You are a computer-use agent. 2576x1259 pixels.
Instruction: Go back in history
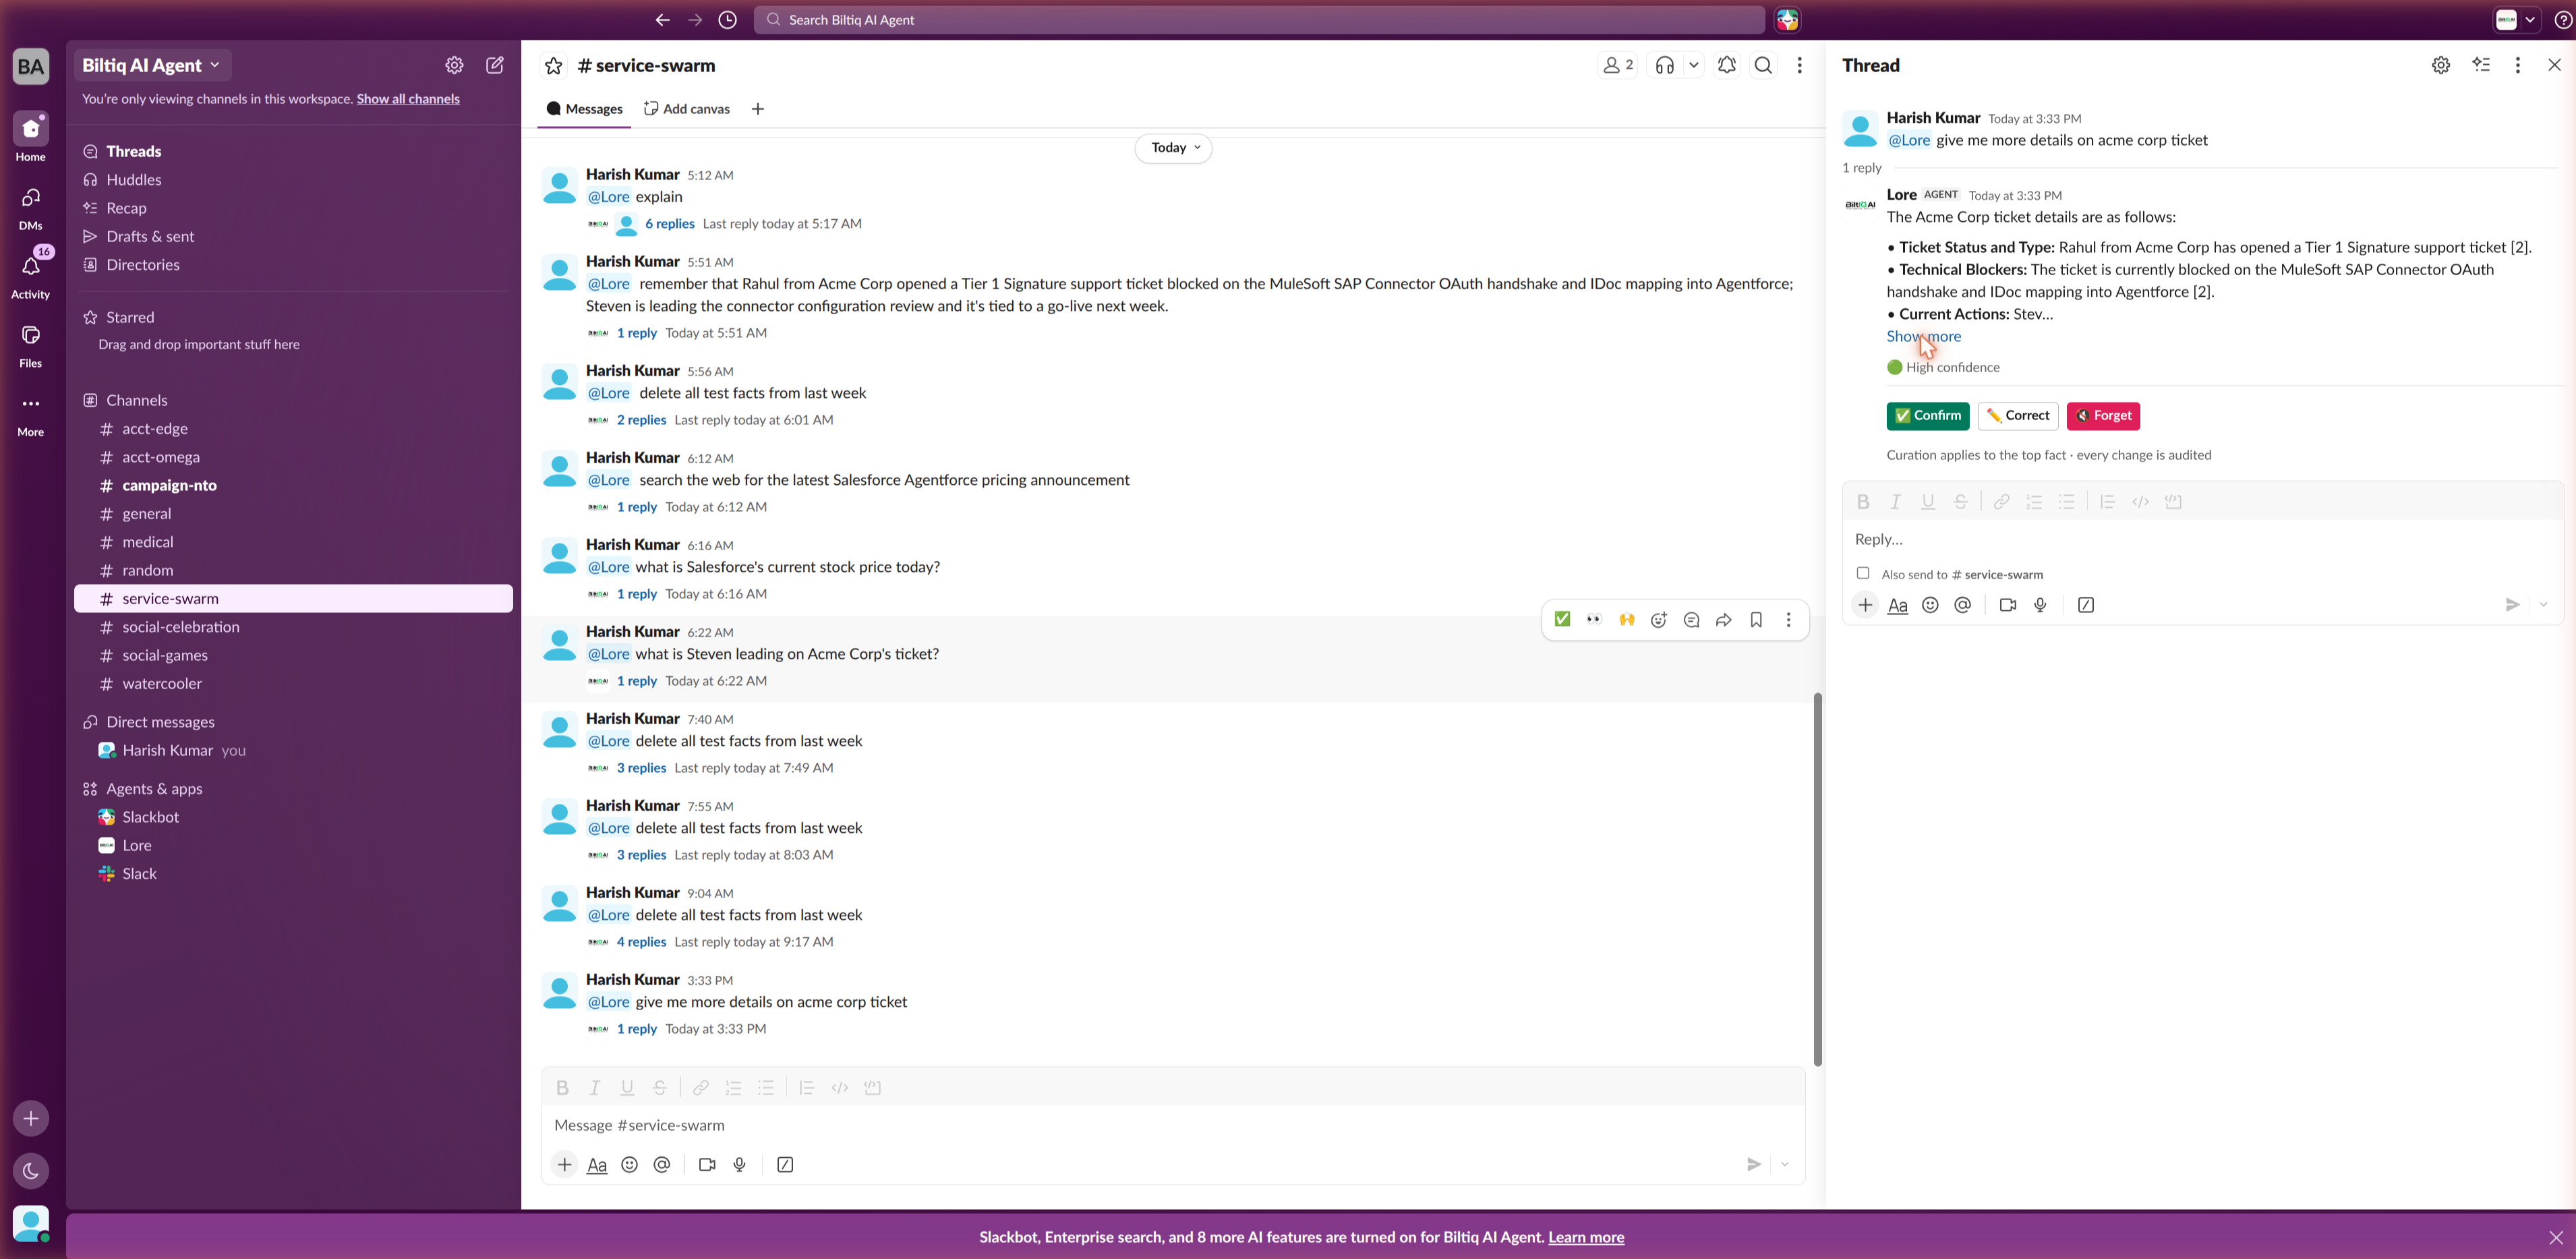pyautogui.click(x=662, y=20)
